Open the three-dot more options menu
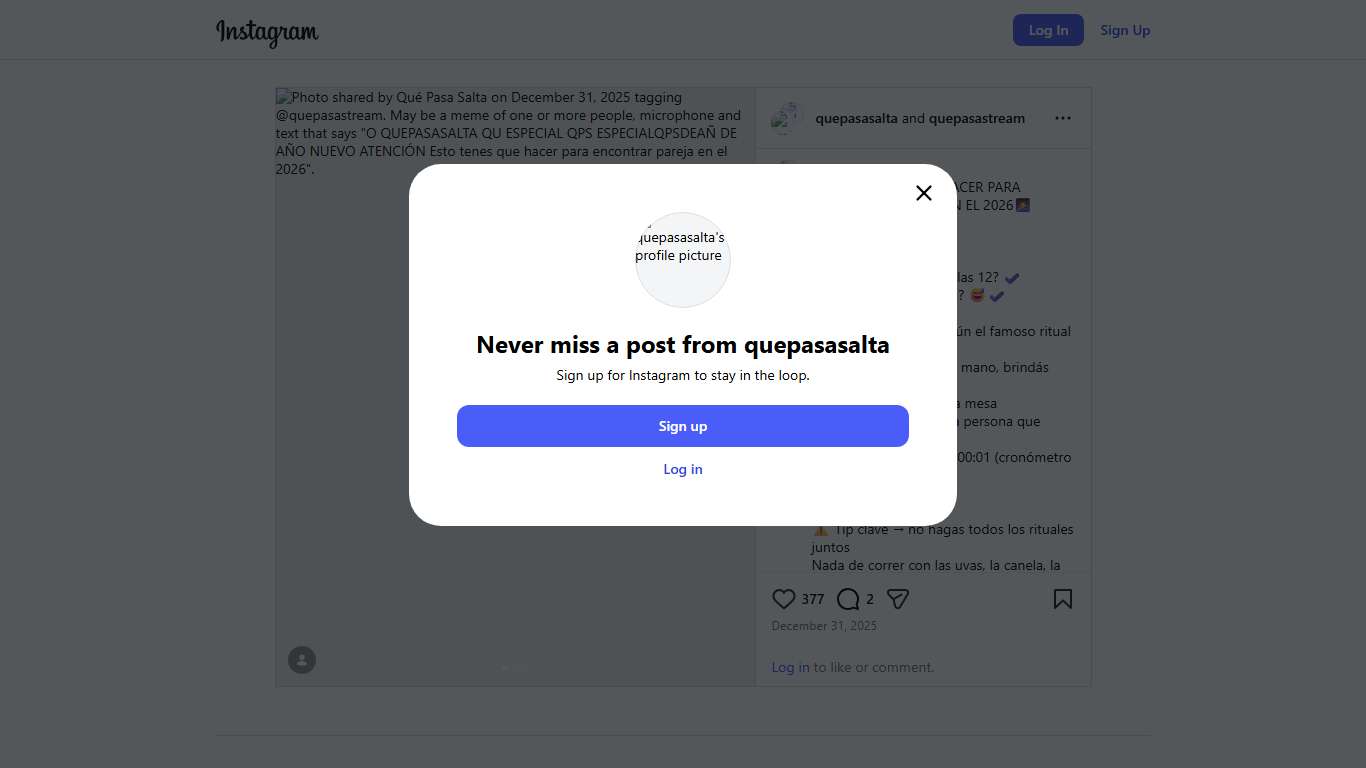 point(1062,118)
